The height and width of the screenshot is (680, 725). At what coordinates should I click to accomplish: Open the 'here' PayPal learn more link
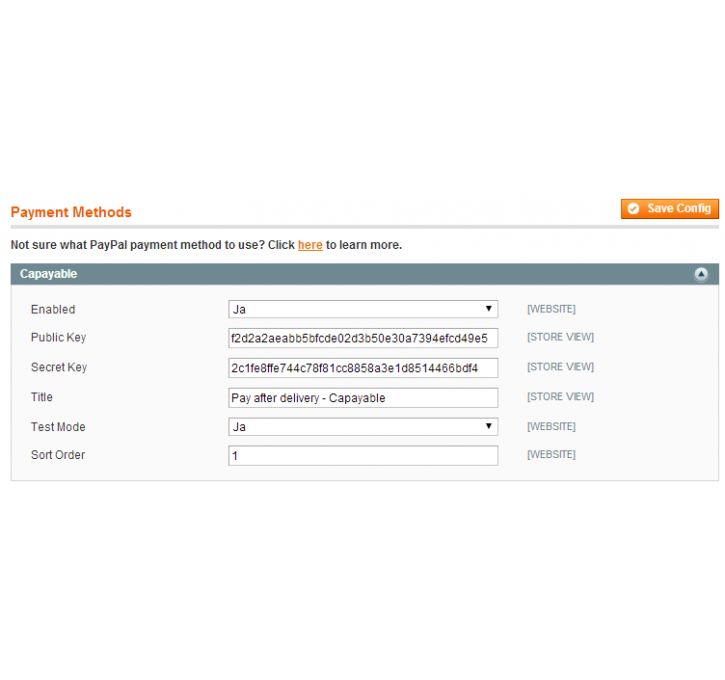[310, 245]
